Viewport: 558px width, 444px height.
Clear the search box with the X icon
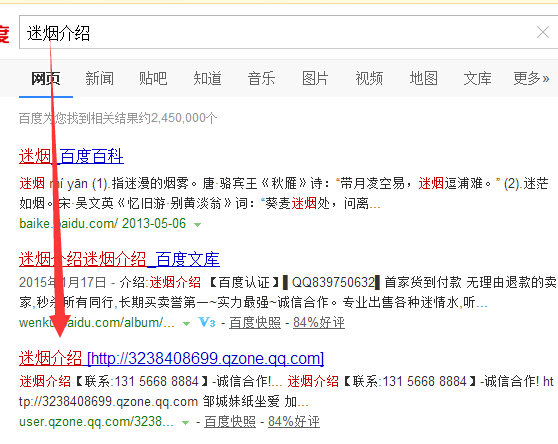[543, 32]
